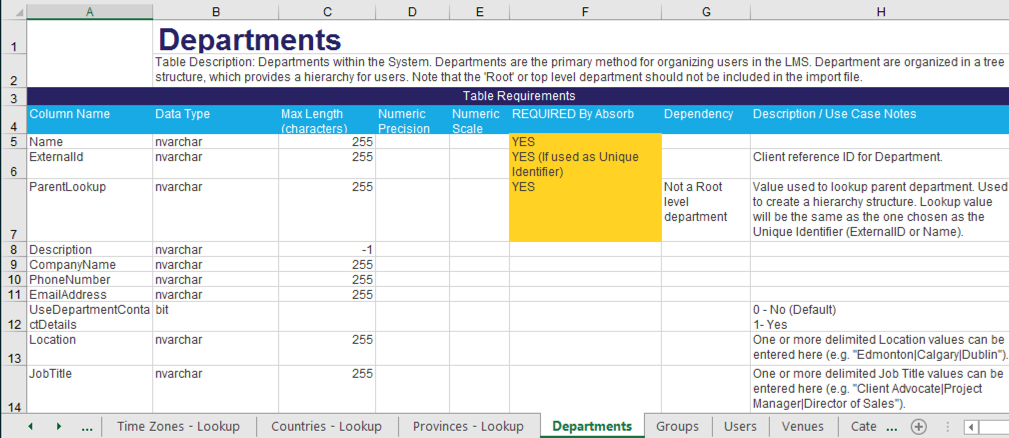Select column B header
Image resolution: width=1009 pixels, height=438 pixels.
point(216,12)
